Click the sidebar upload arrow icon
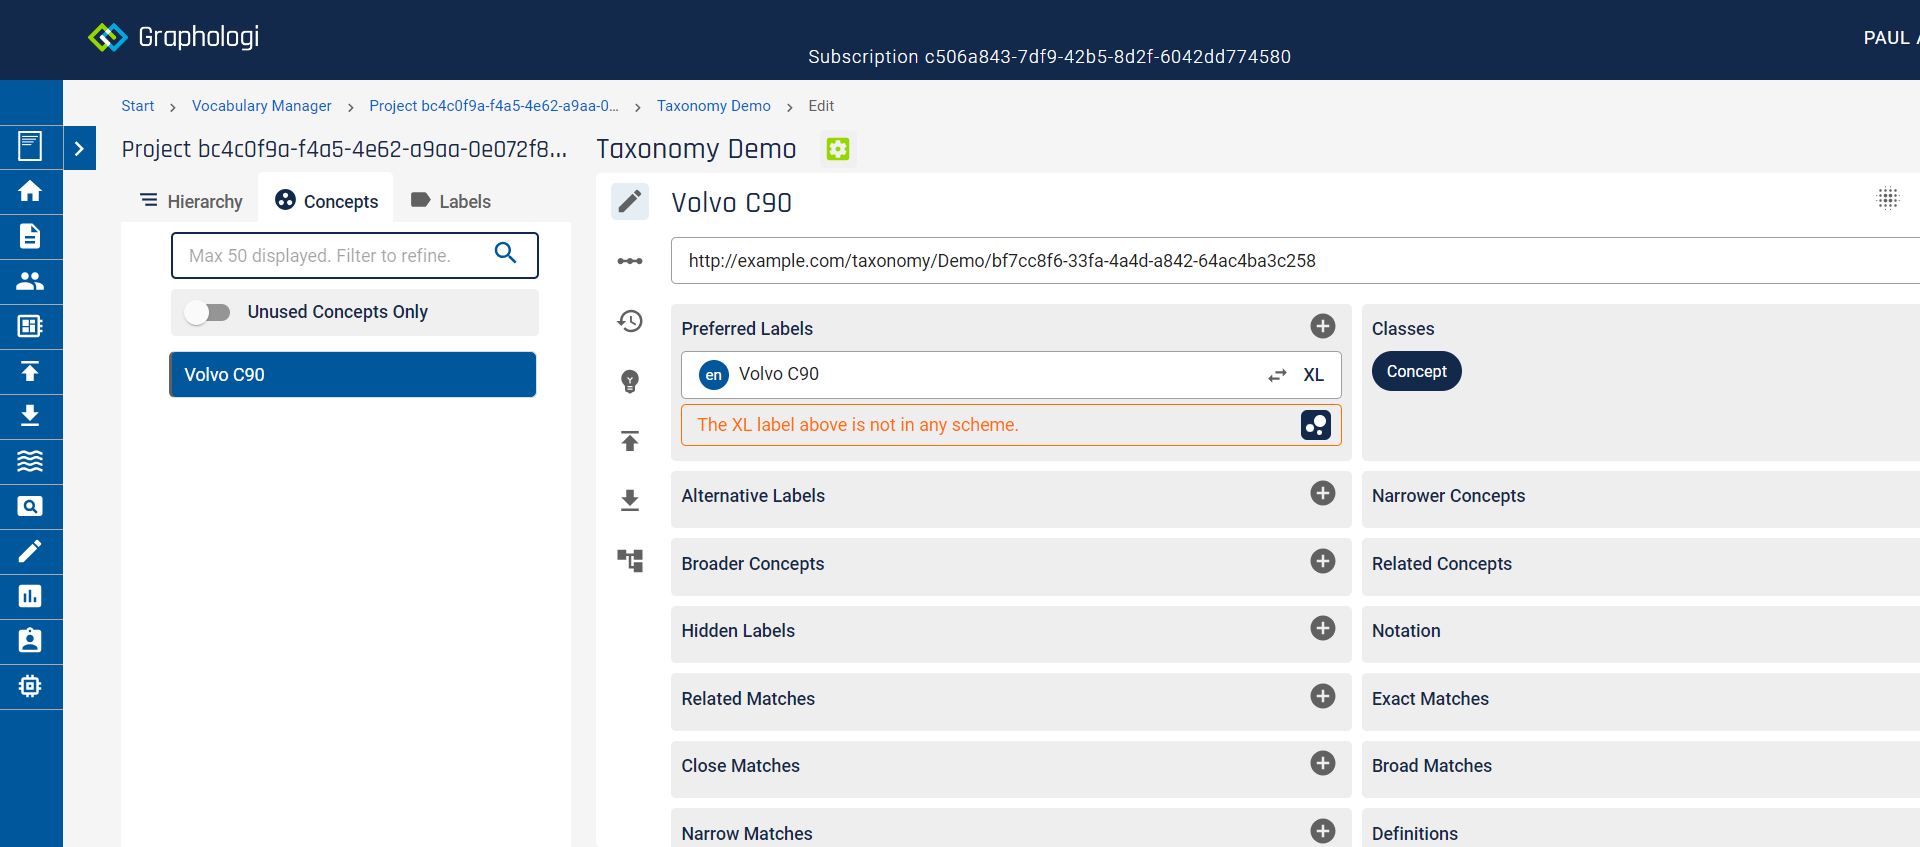 point(30,371)
